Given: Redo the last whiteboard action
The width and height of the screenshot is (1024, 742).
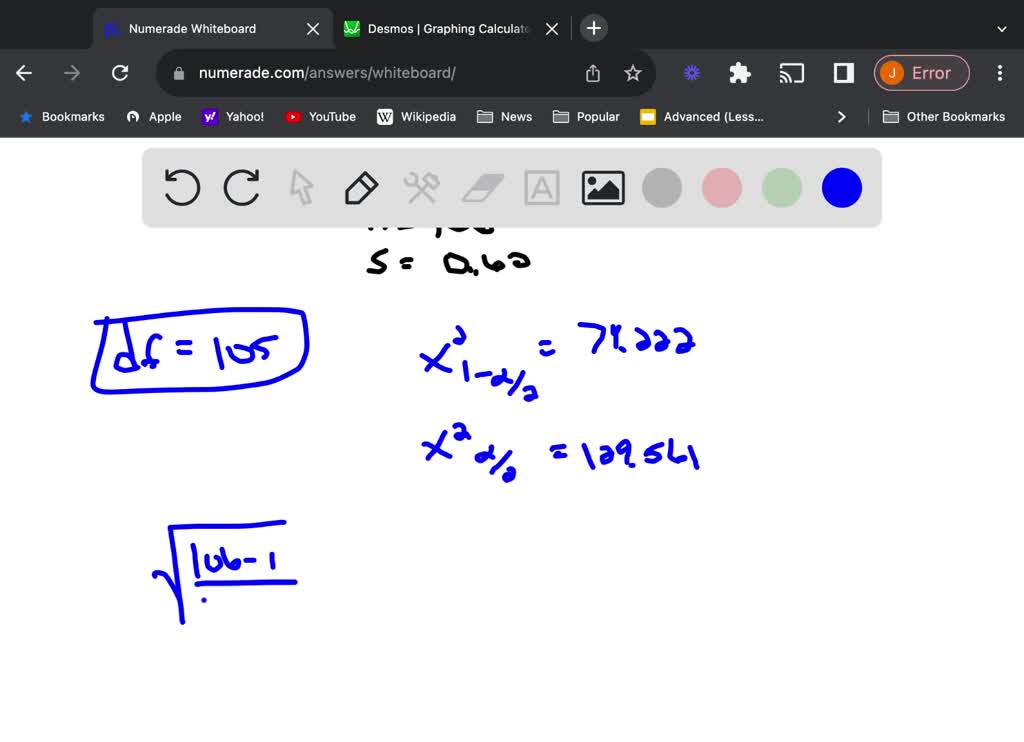Looking at the screenshot, I should pos(242,188).
